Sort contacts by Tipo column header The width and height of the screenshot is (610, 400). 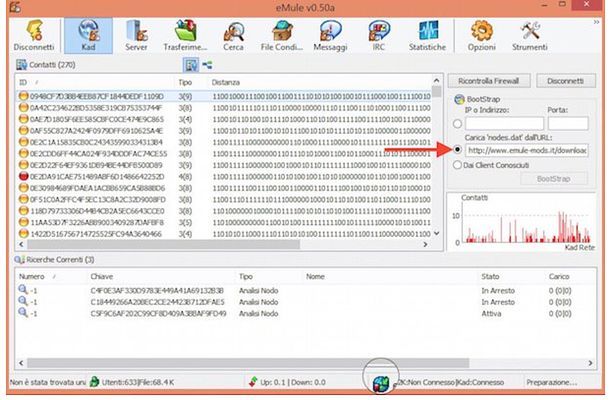(185, 82)
